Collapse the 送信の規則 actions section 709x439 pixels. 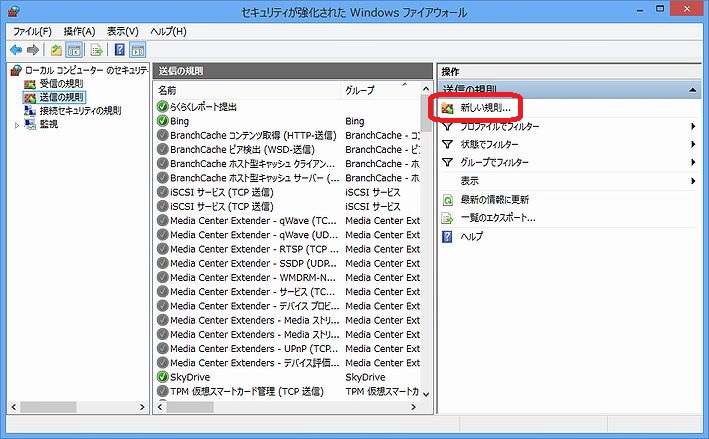pos(693,91)
